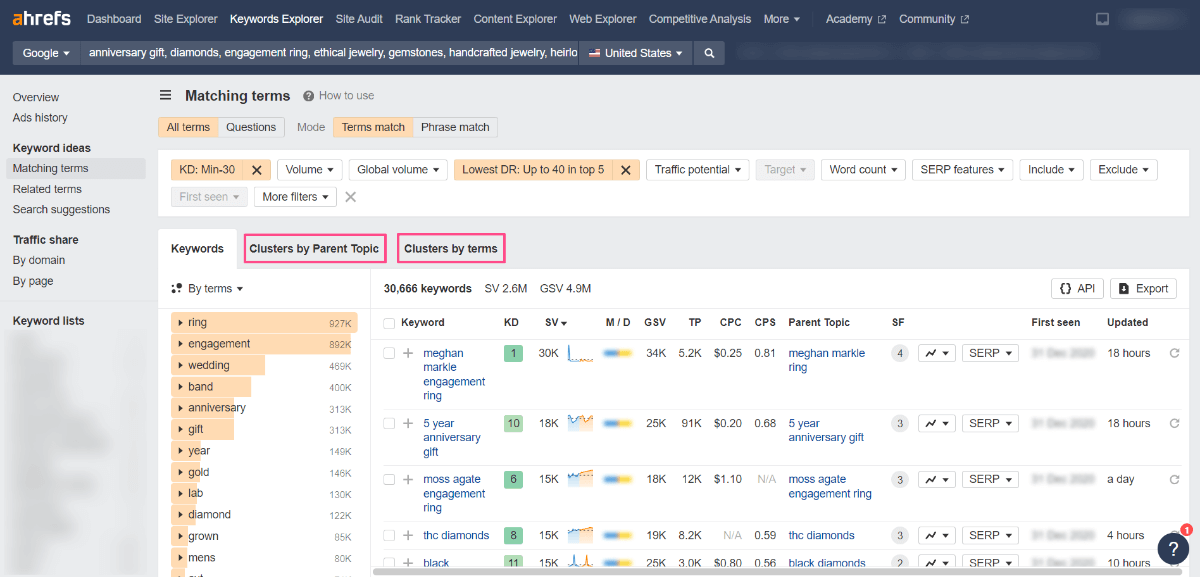Open SERP dropdown for meghan markle engagement ring

[x=990, y=353]
